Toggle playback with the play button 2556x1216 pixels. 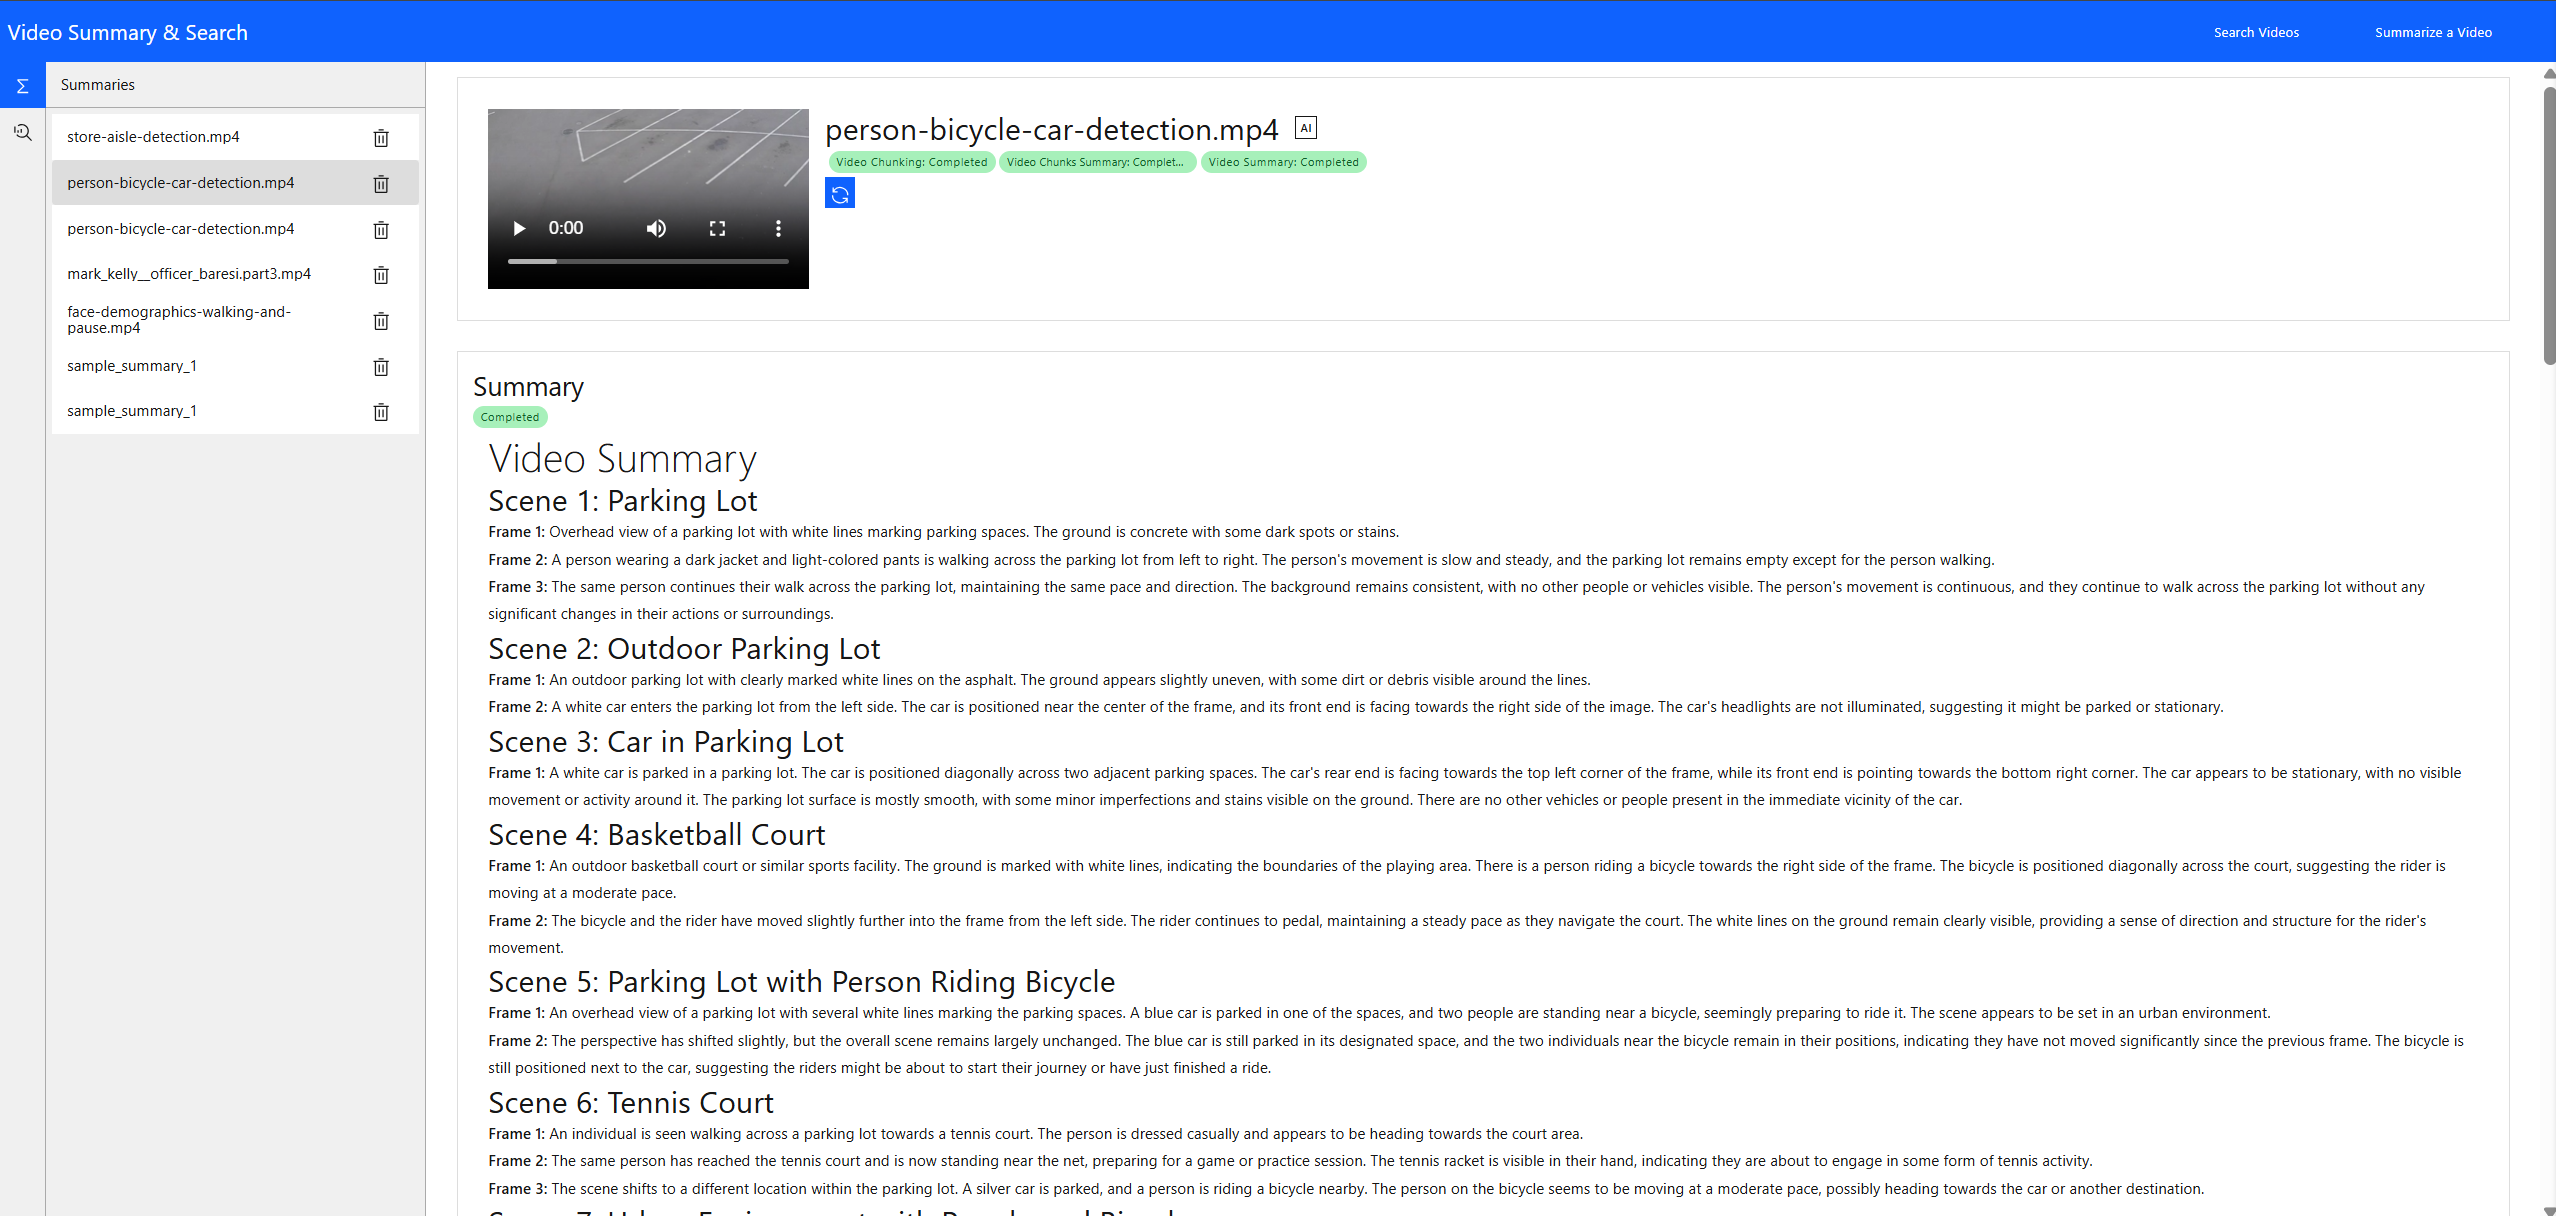point(518,228)
